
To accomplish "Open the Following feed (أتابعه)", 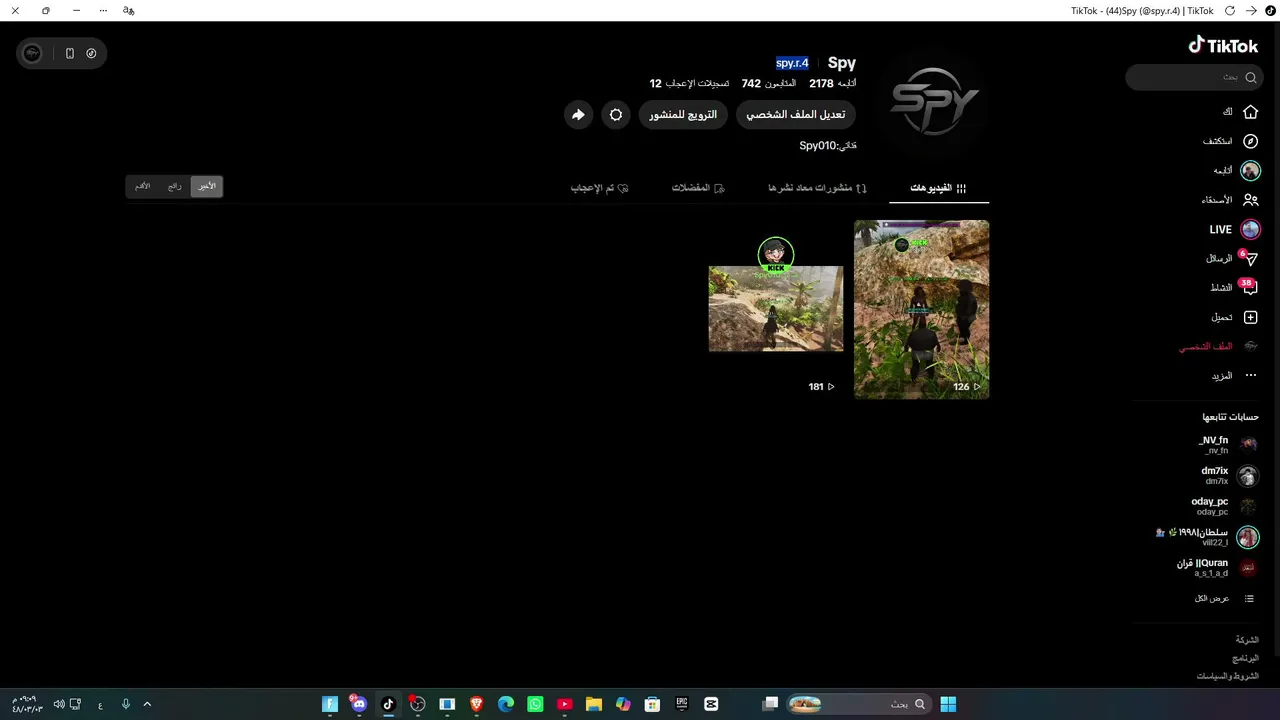I will coord(1236,171).
